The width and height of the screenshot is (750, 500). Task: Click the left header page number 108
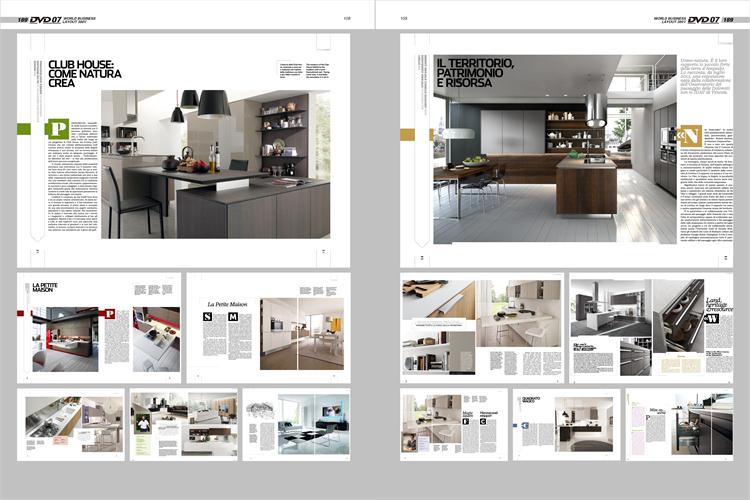pos(346,18)
